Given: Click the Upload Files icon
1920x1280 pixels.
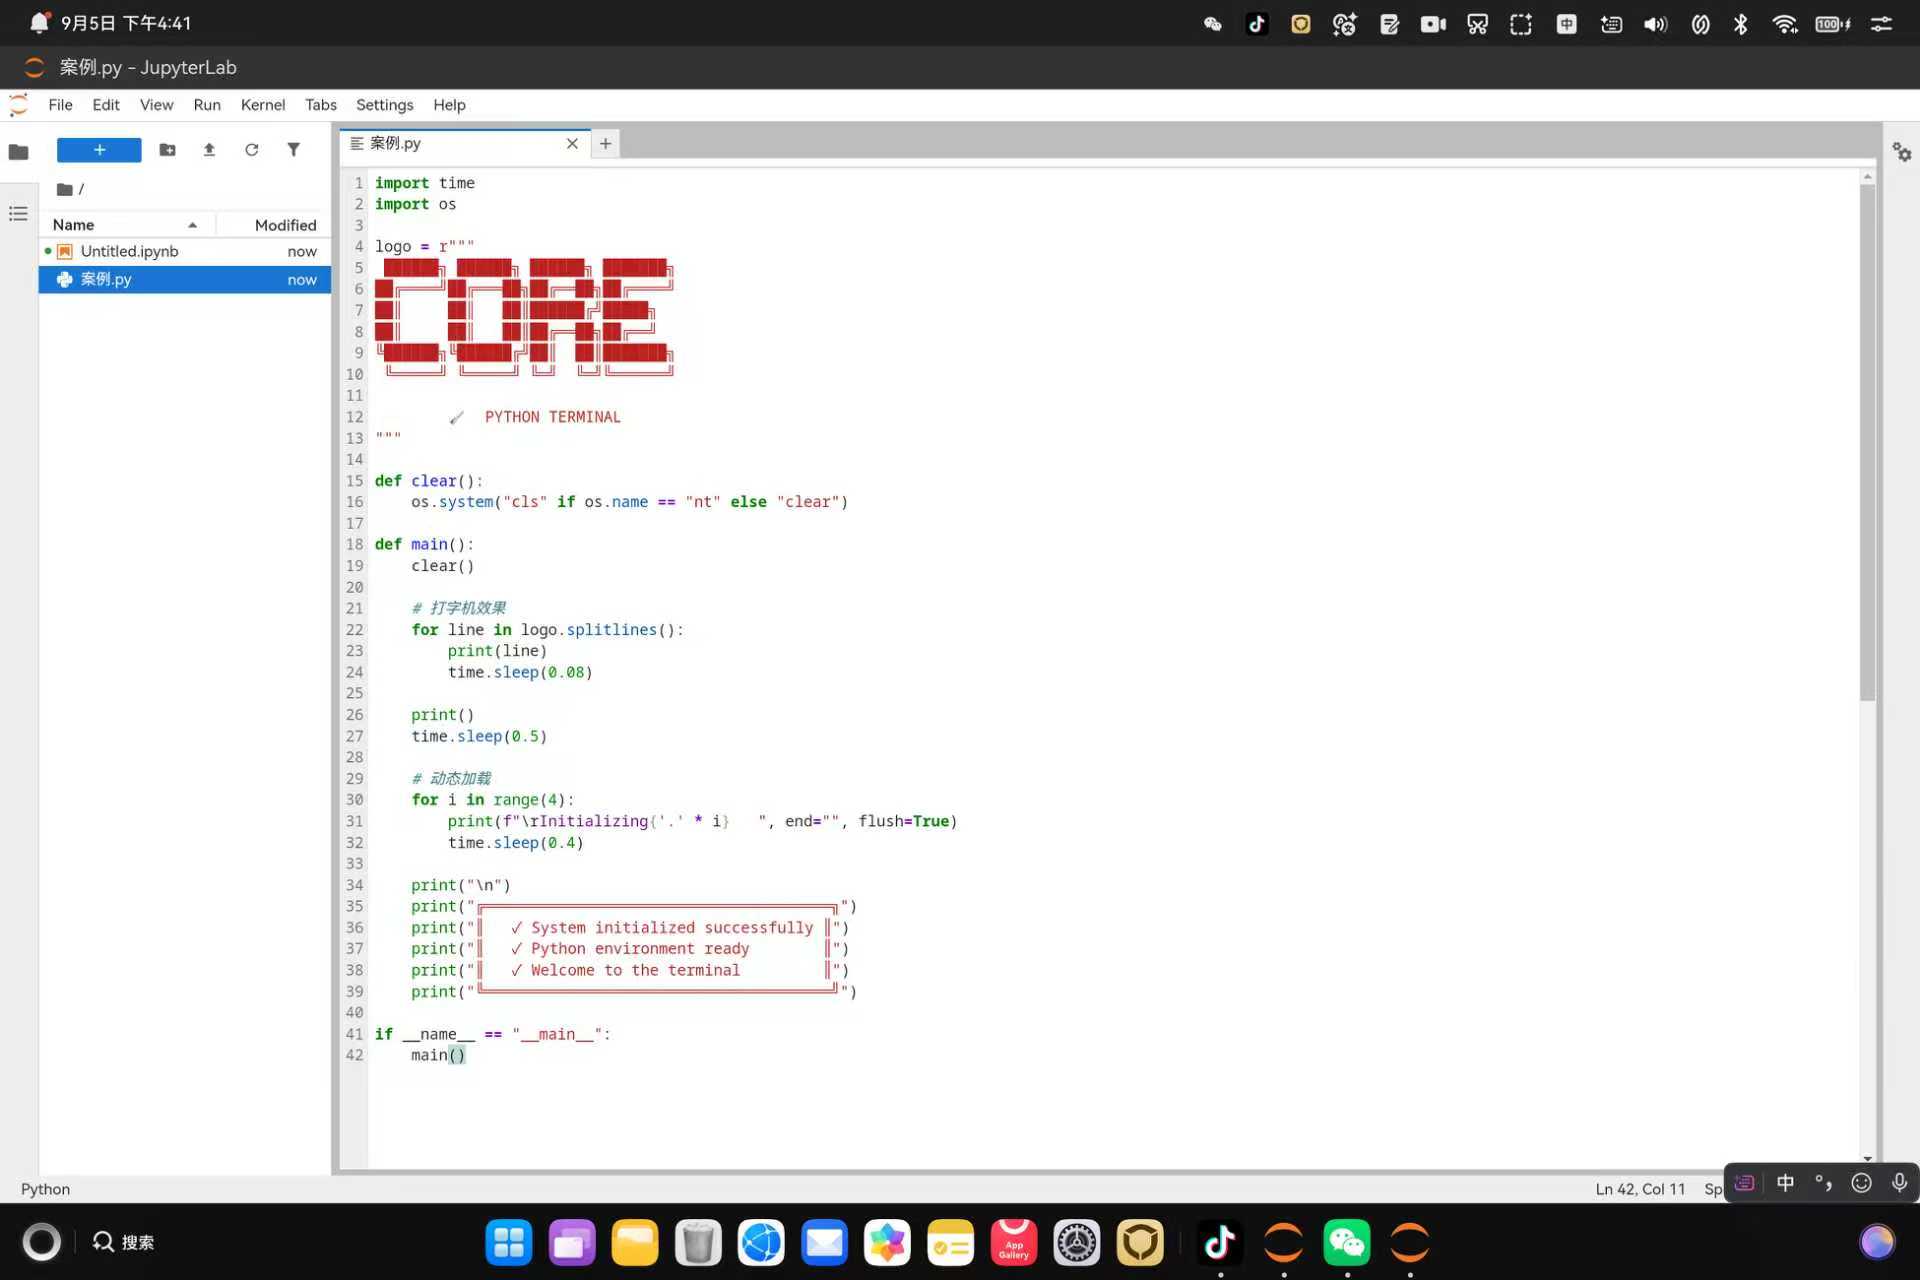Looking at the screenshot, I should [x=209, y=150].
